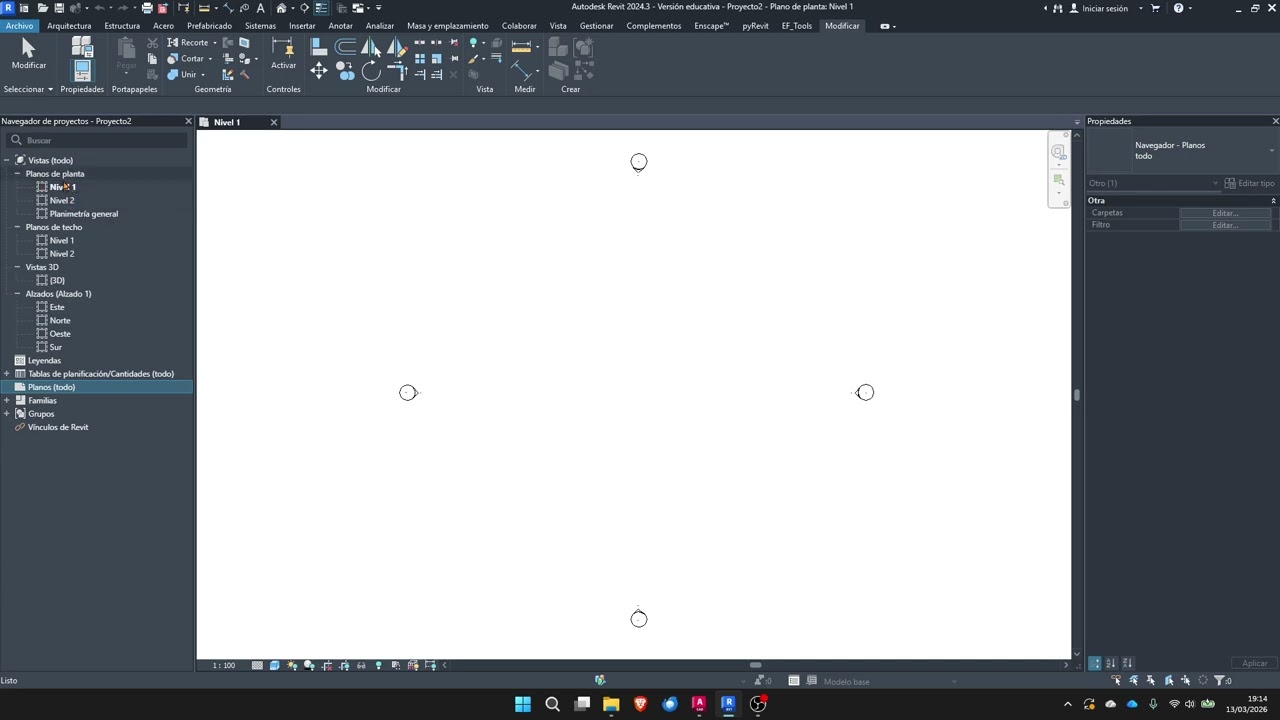This screenshot has width=1280, height=720.
Task: Toggle show crop region icon
Action: (344, 665)
